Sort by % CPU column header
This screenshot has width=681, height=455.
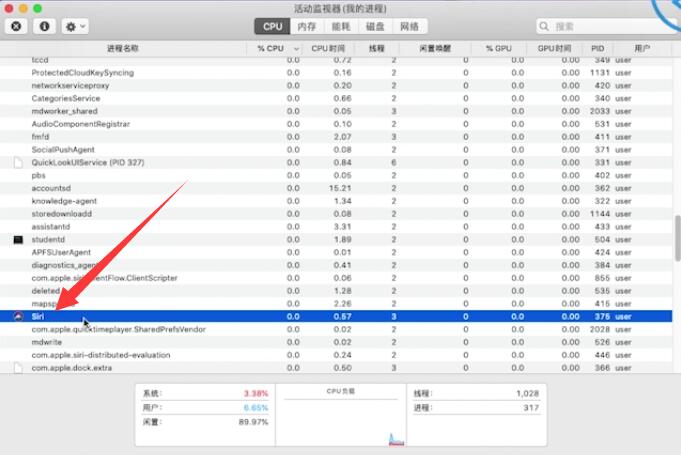click(274, 48)
